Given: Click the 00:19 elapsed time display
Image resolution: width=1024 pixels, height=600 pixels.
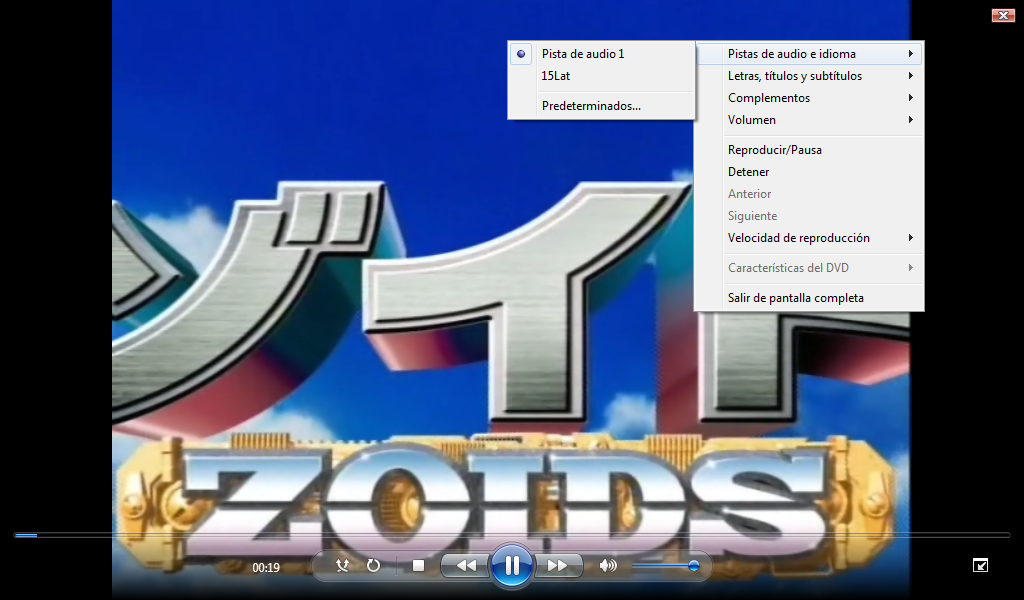Looking at the screenshot, I should (x=266, y=568).
